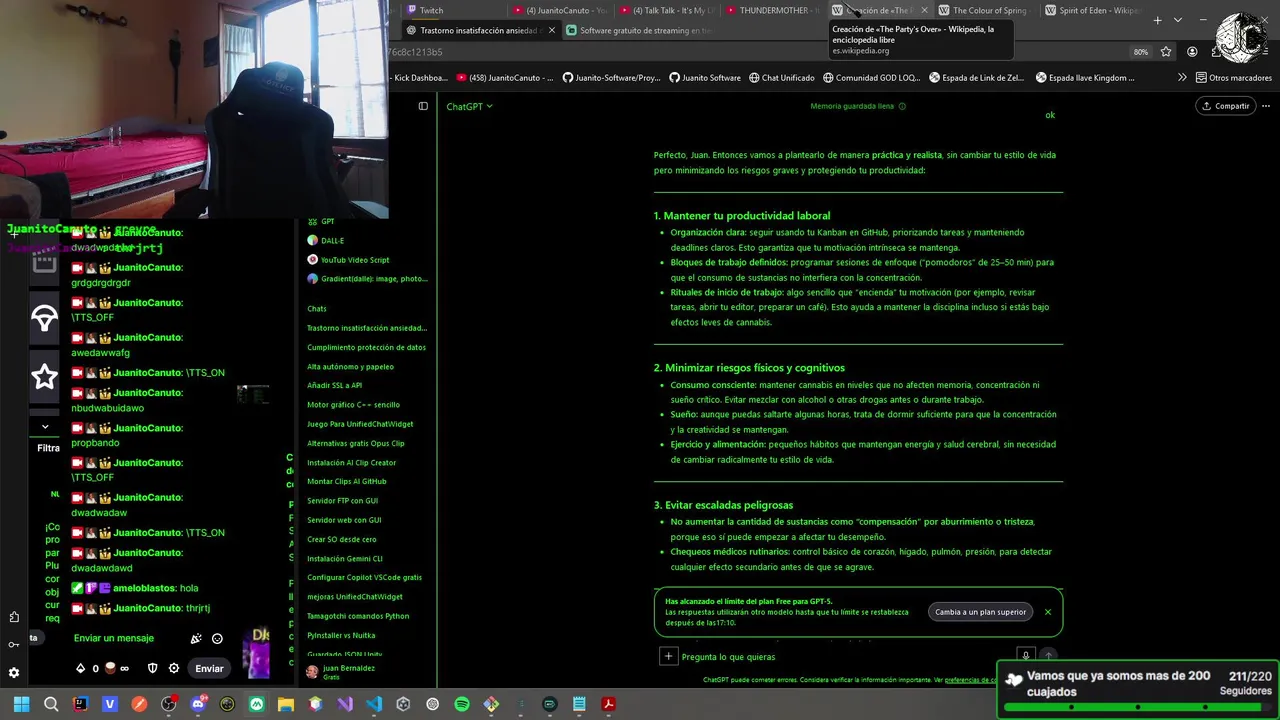Open File Explorer from the taskbar
Image resolution: width=1280 pixels, height=720 pixels.
pos(286,704)
